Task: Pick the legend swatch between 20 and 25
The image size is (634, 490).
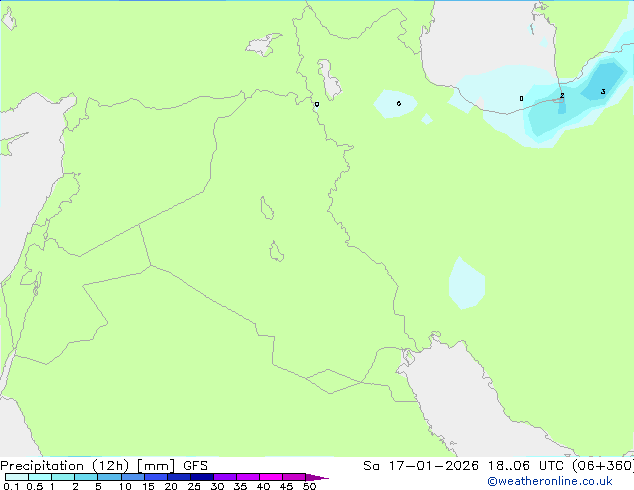Action: click(179, 477)
